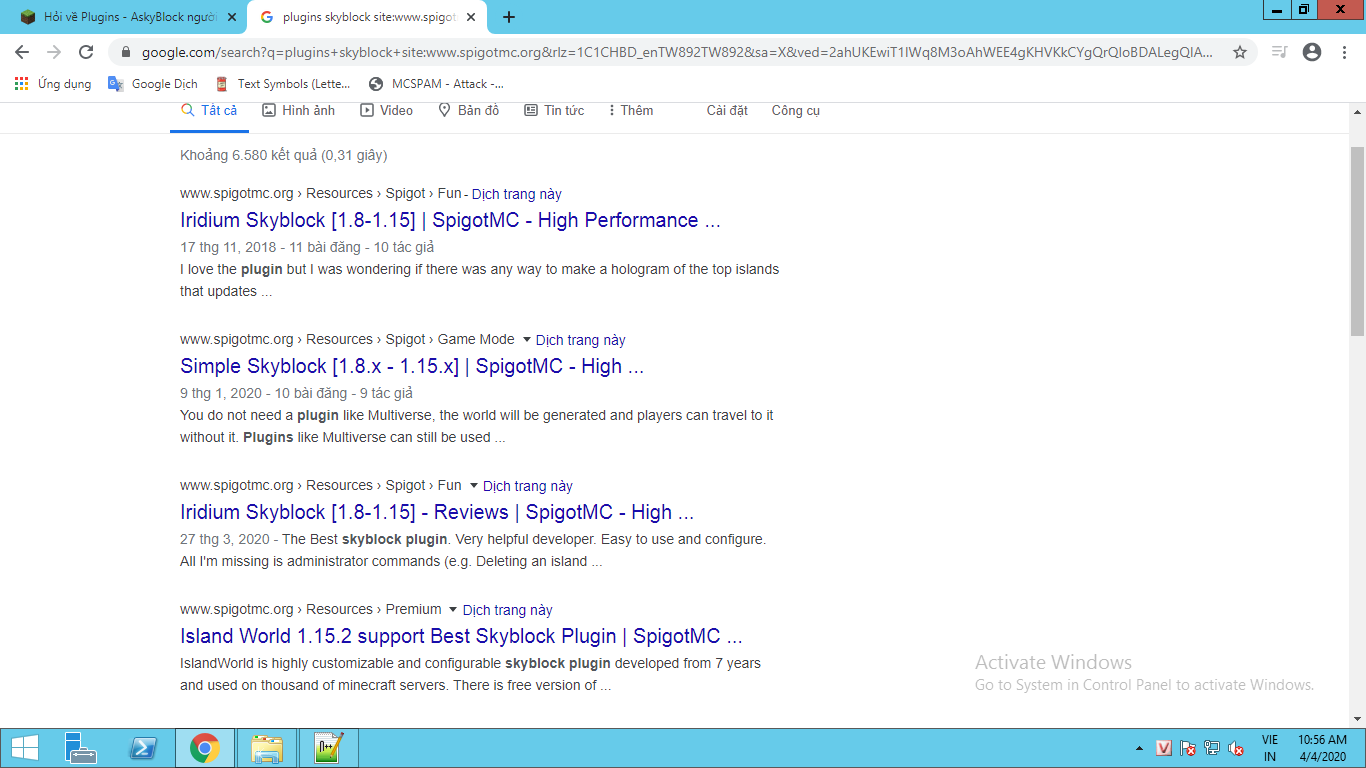Screen dimensions: 1366x768
Task: Click the "Resources › Spigot › Game Mode" breadcrumb
Action: 410,340
